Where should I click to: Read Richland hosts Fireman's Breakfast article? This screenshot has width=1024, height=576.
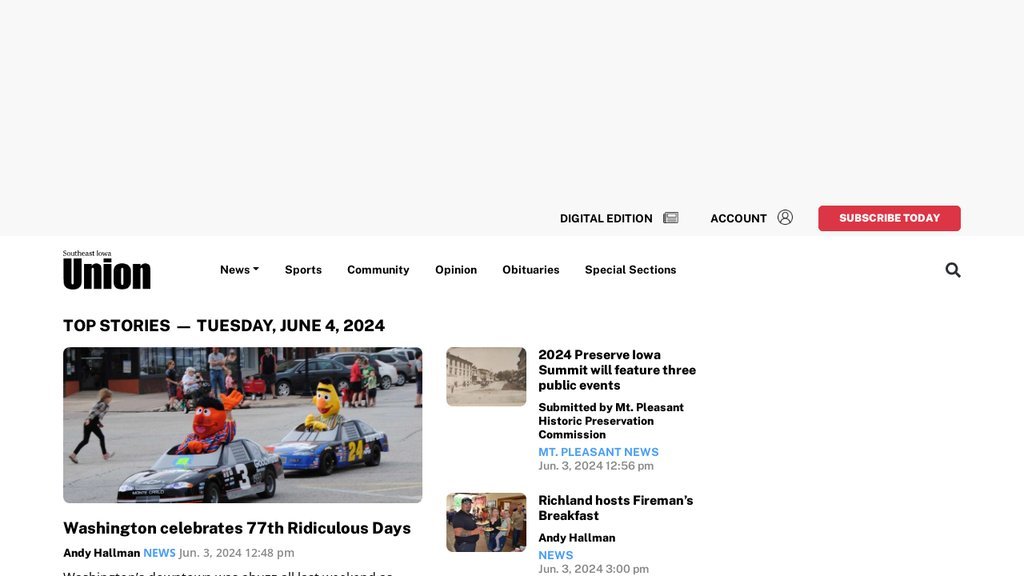click(x=616, y=508)
